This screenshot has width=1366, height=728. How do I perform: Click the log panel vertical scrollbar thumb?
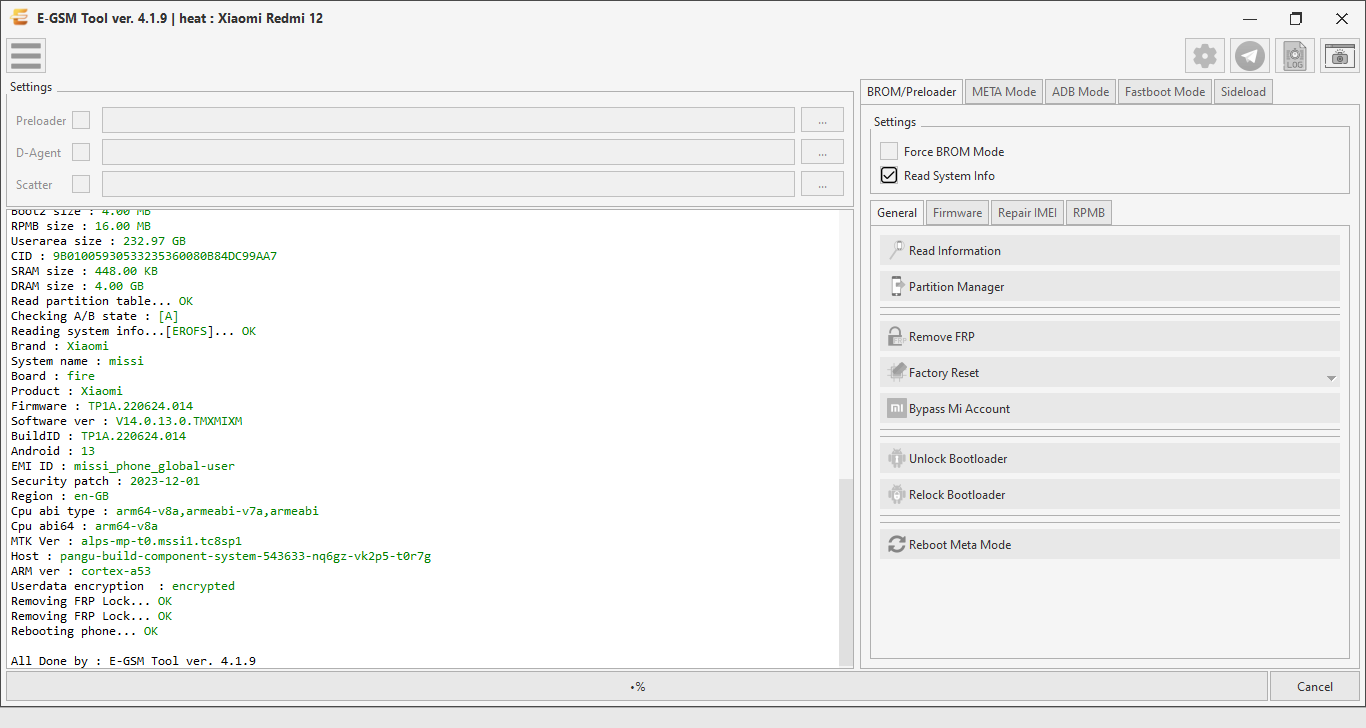[x=846, y=572]
